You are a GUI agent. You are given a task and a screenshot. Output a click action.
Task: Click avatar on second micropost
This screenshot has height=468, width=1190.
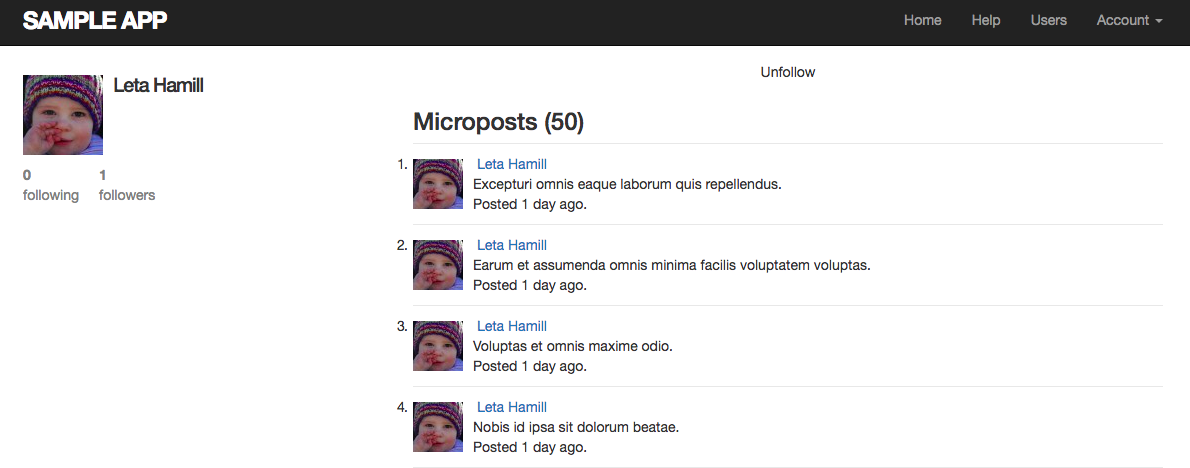(x=438, y=265)
